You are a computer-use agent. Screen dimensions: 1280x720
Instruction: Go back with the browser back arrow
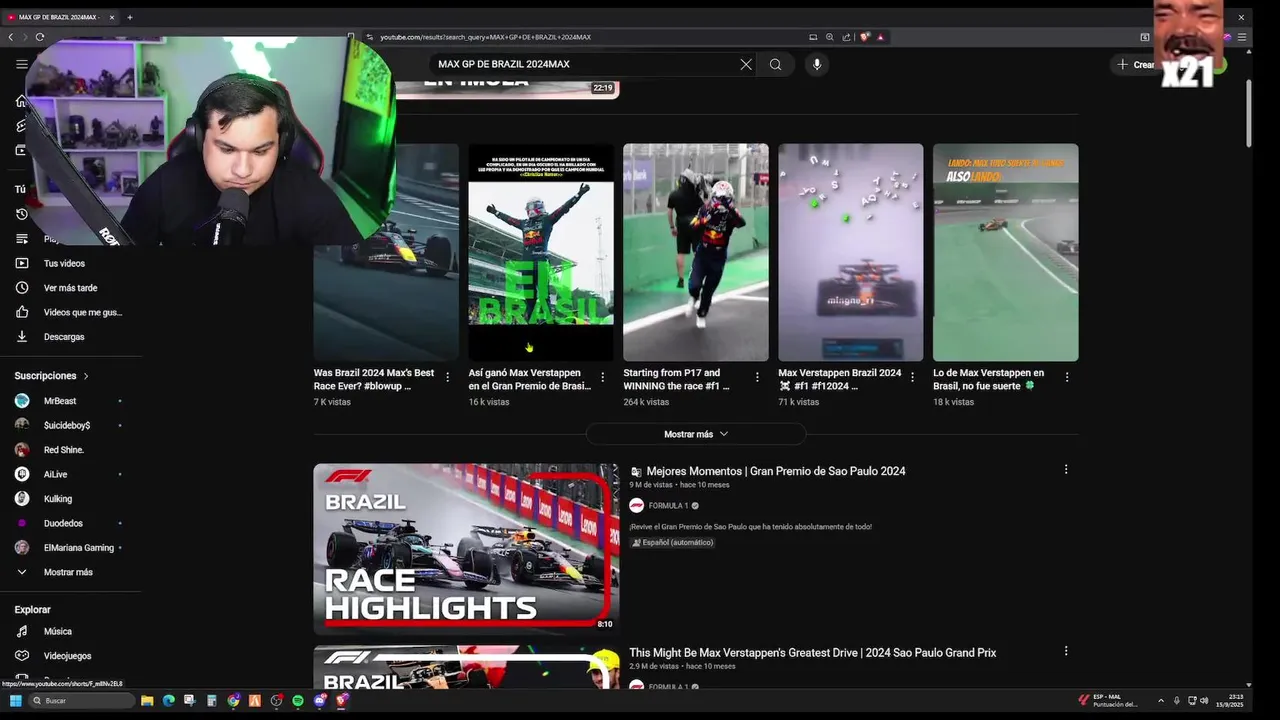[x=11, y=37]
